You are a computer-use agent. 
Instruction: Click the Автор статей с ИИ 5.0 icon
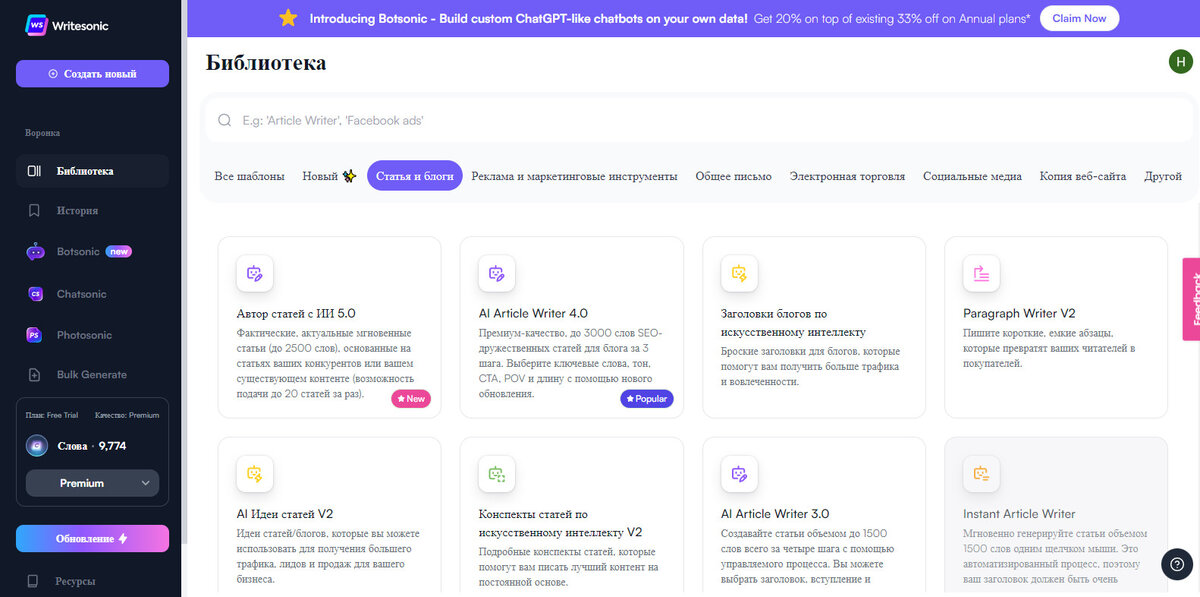255,273
